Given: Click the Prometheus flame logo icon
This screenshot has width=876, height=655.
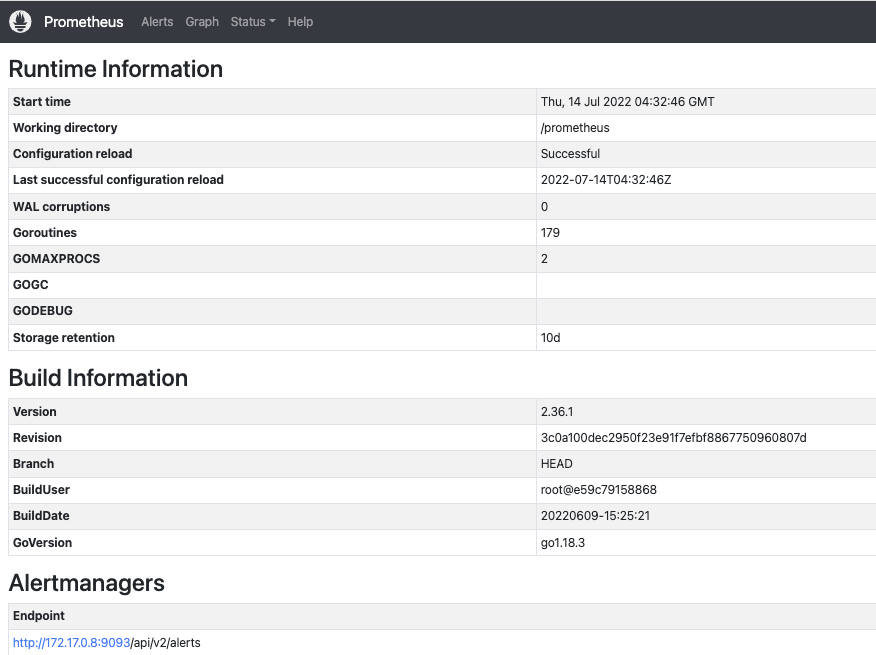Looking at the screenshot, I should (20, 22).
